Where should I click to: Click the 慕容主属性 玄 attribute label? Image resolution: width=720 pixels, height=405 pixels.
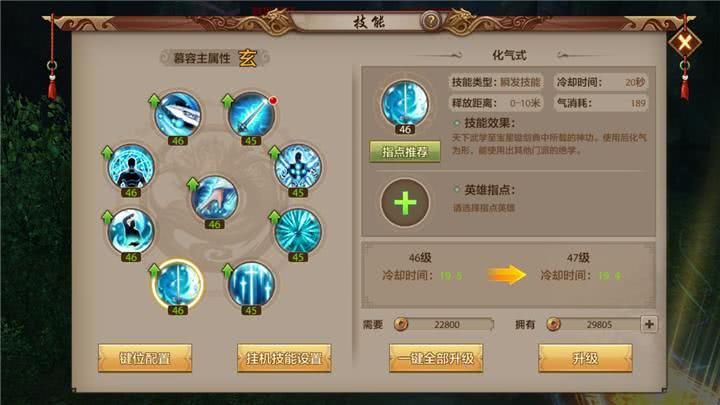coord(215,58)
